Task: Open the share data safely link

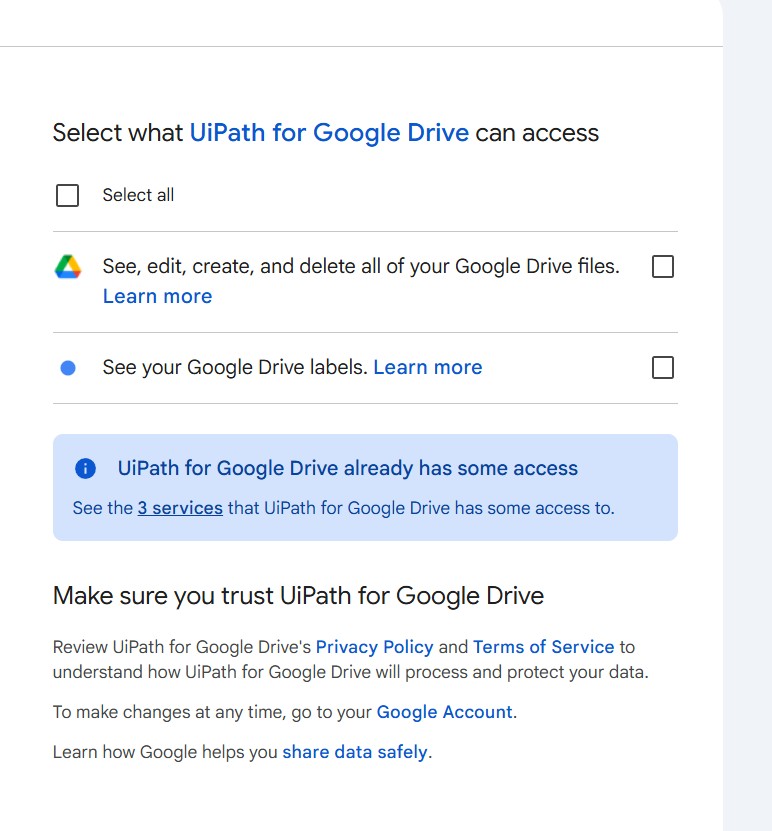Action: (x=354, y=752)
